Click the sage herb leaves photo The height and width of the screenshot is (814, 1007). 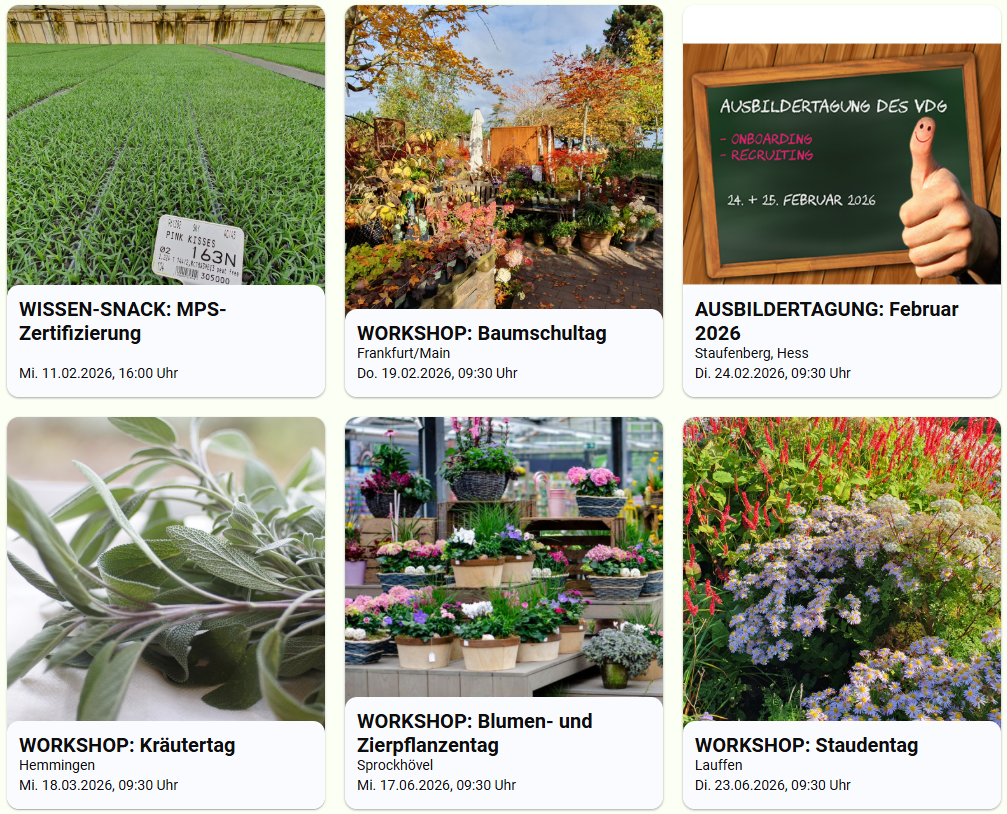pos(166,569)
